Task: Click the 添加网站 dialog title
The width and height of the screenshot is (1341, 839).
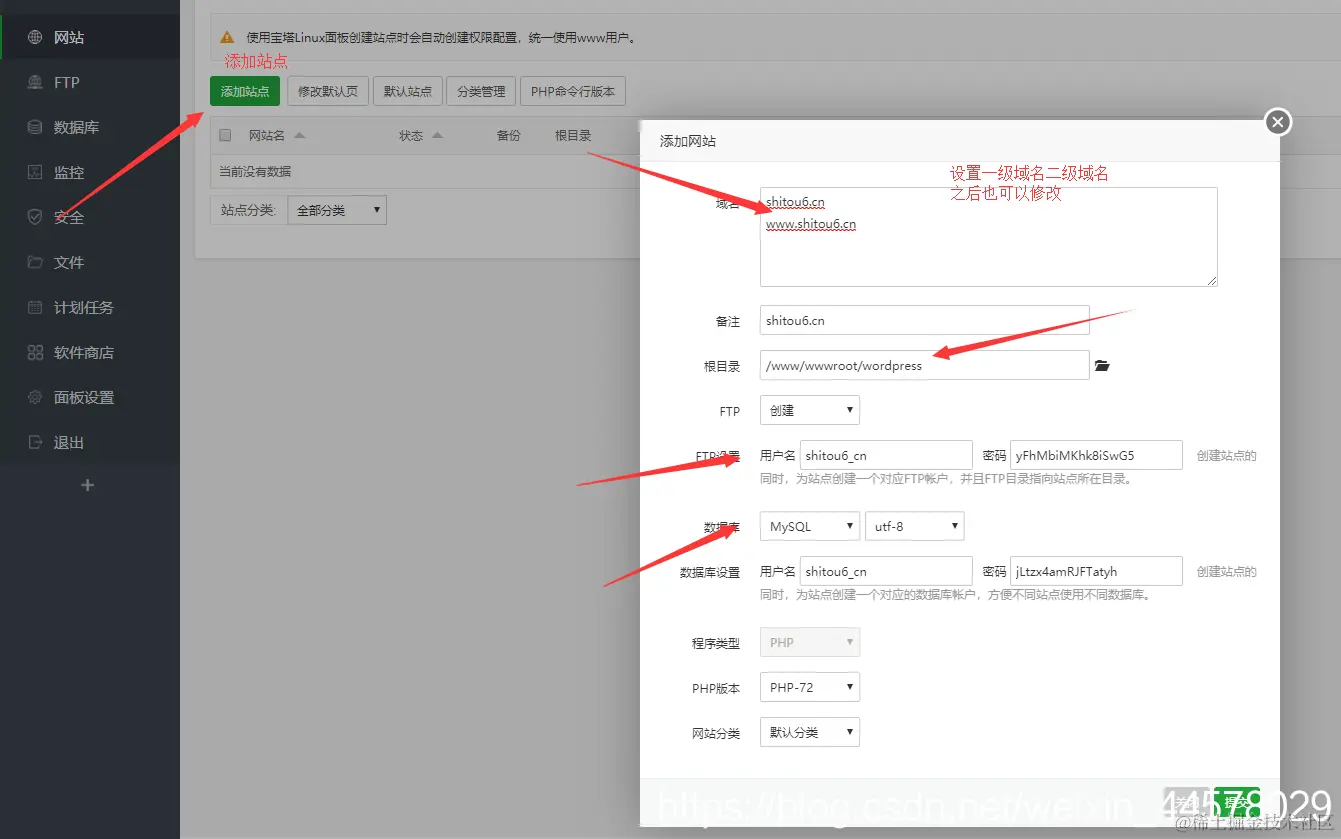Action: coord(688,141)
